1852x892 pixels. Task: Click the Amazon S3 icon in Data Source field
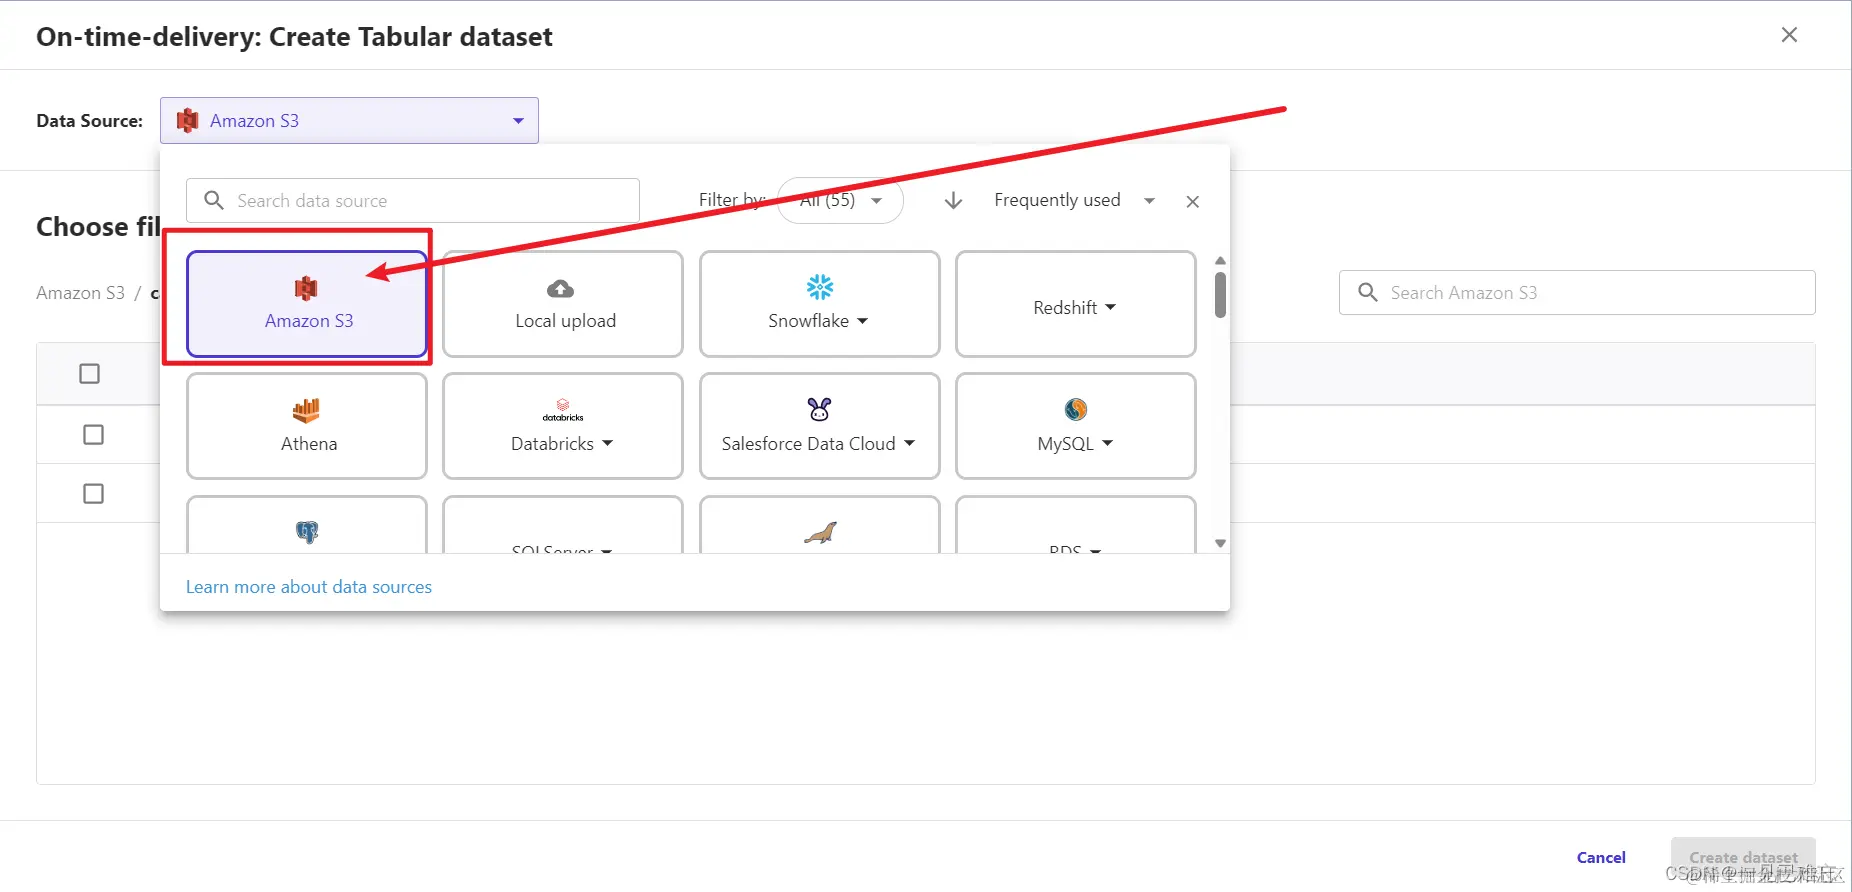[x=187, y=121]
